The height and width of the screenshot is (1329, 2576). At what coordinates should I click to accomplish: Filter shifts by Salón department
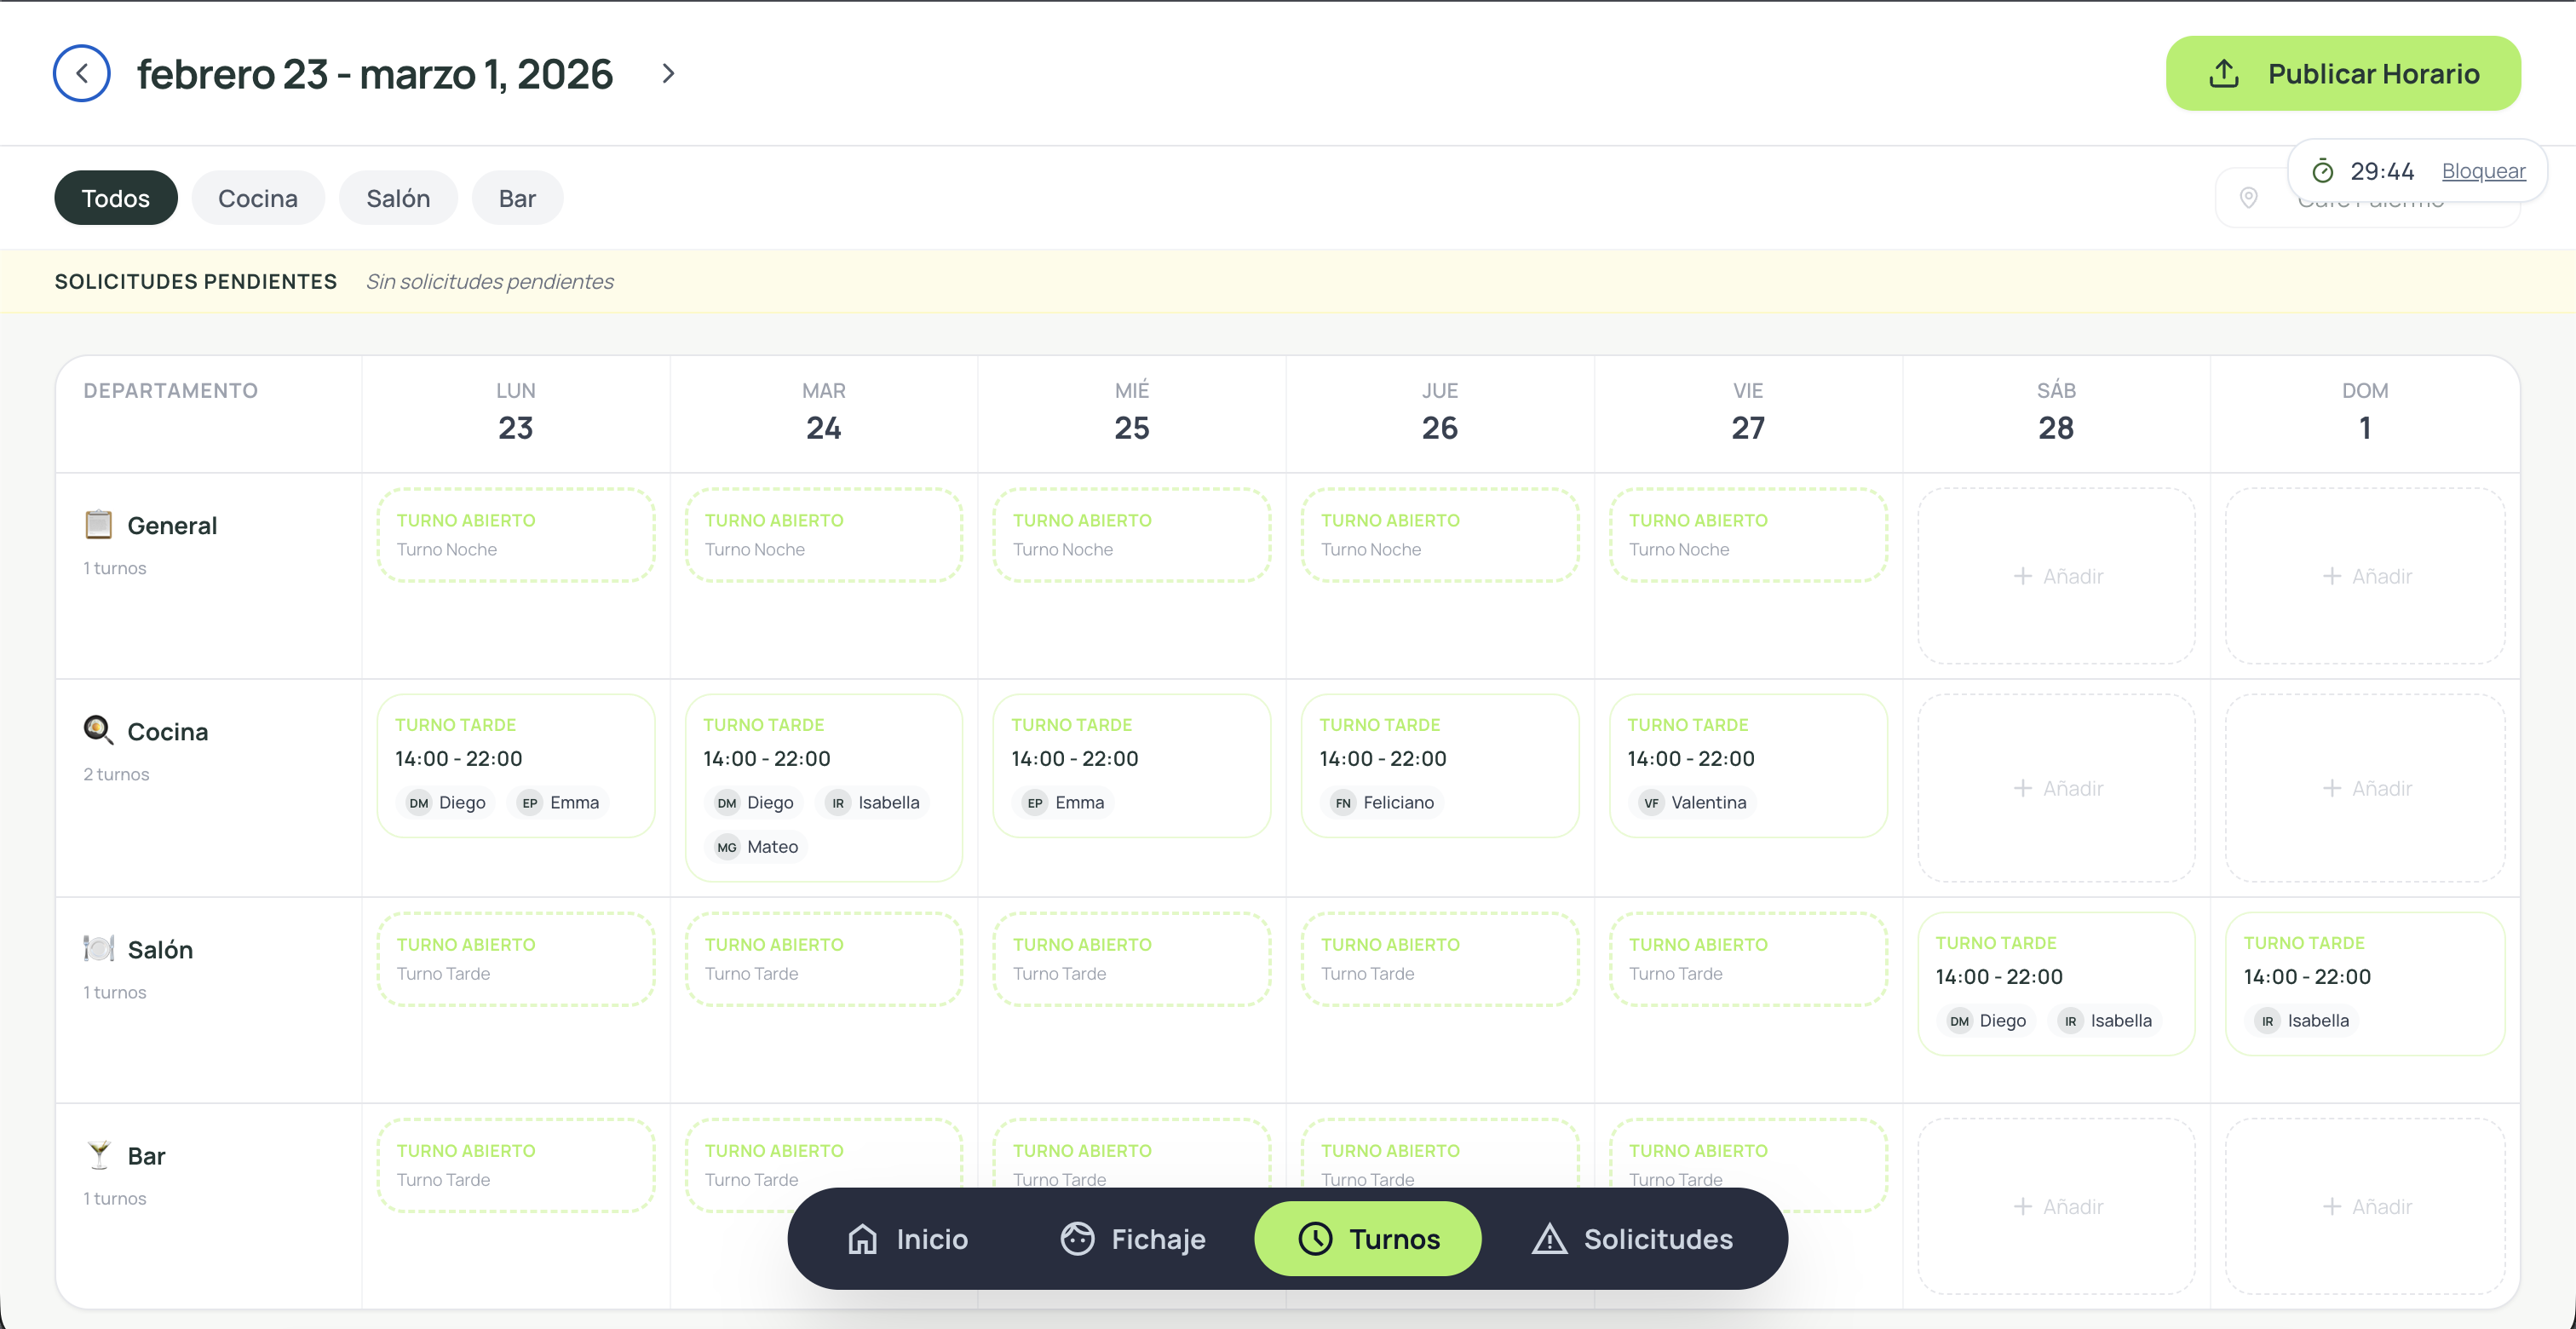pyautogui.click(x=398, y=198)
